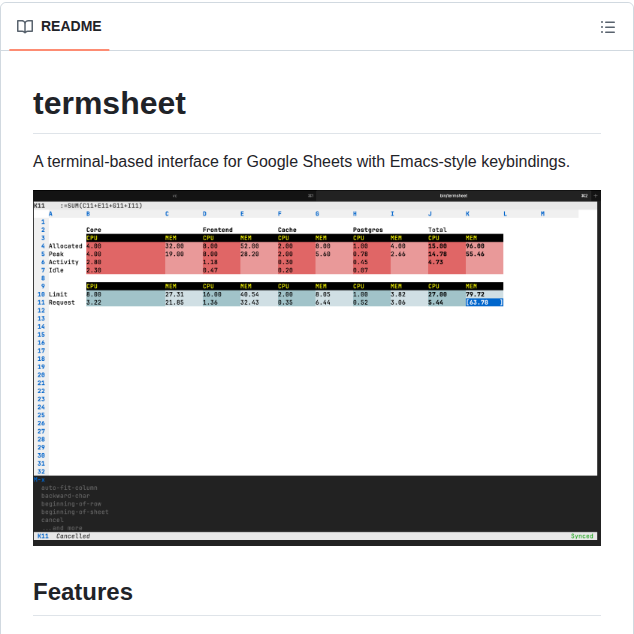Click beginning-of-sheet in the command list
634x634 pixels.
coord(75,512)
